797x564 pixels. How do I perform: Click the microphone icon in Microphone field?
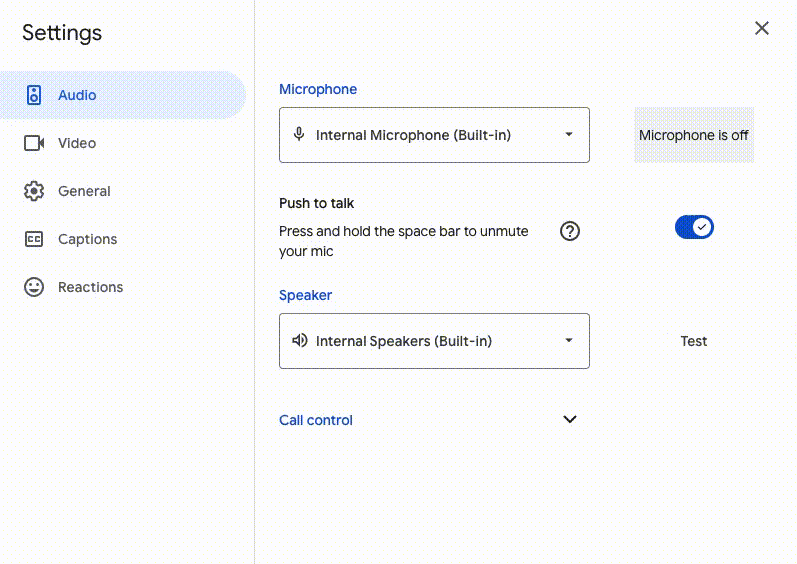point(298,135)
